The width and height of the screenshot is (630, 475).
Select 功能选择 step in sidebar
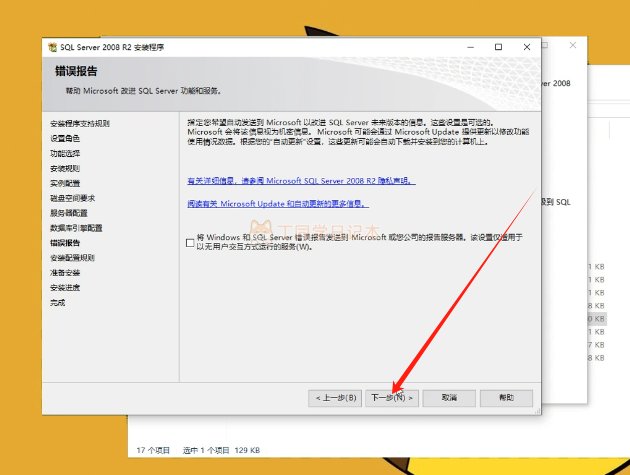[x=65, y=153]
